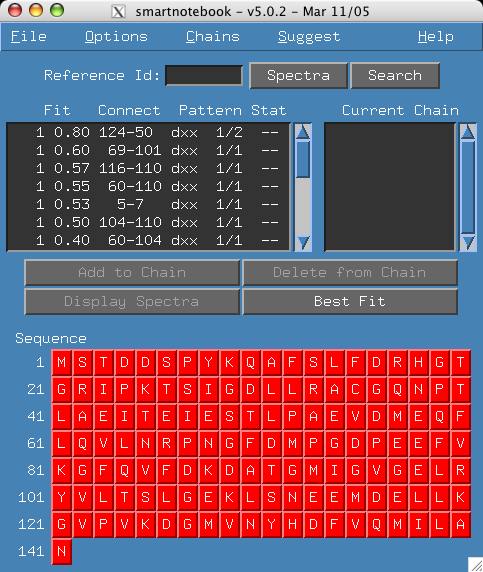Click the Search button
This screenshot has height=572, width=483.
click(x=395, y=76)
